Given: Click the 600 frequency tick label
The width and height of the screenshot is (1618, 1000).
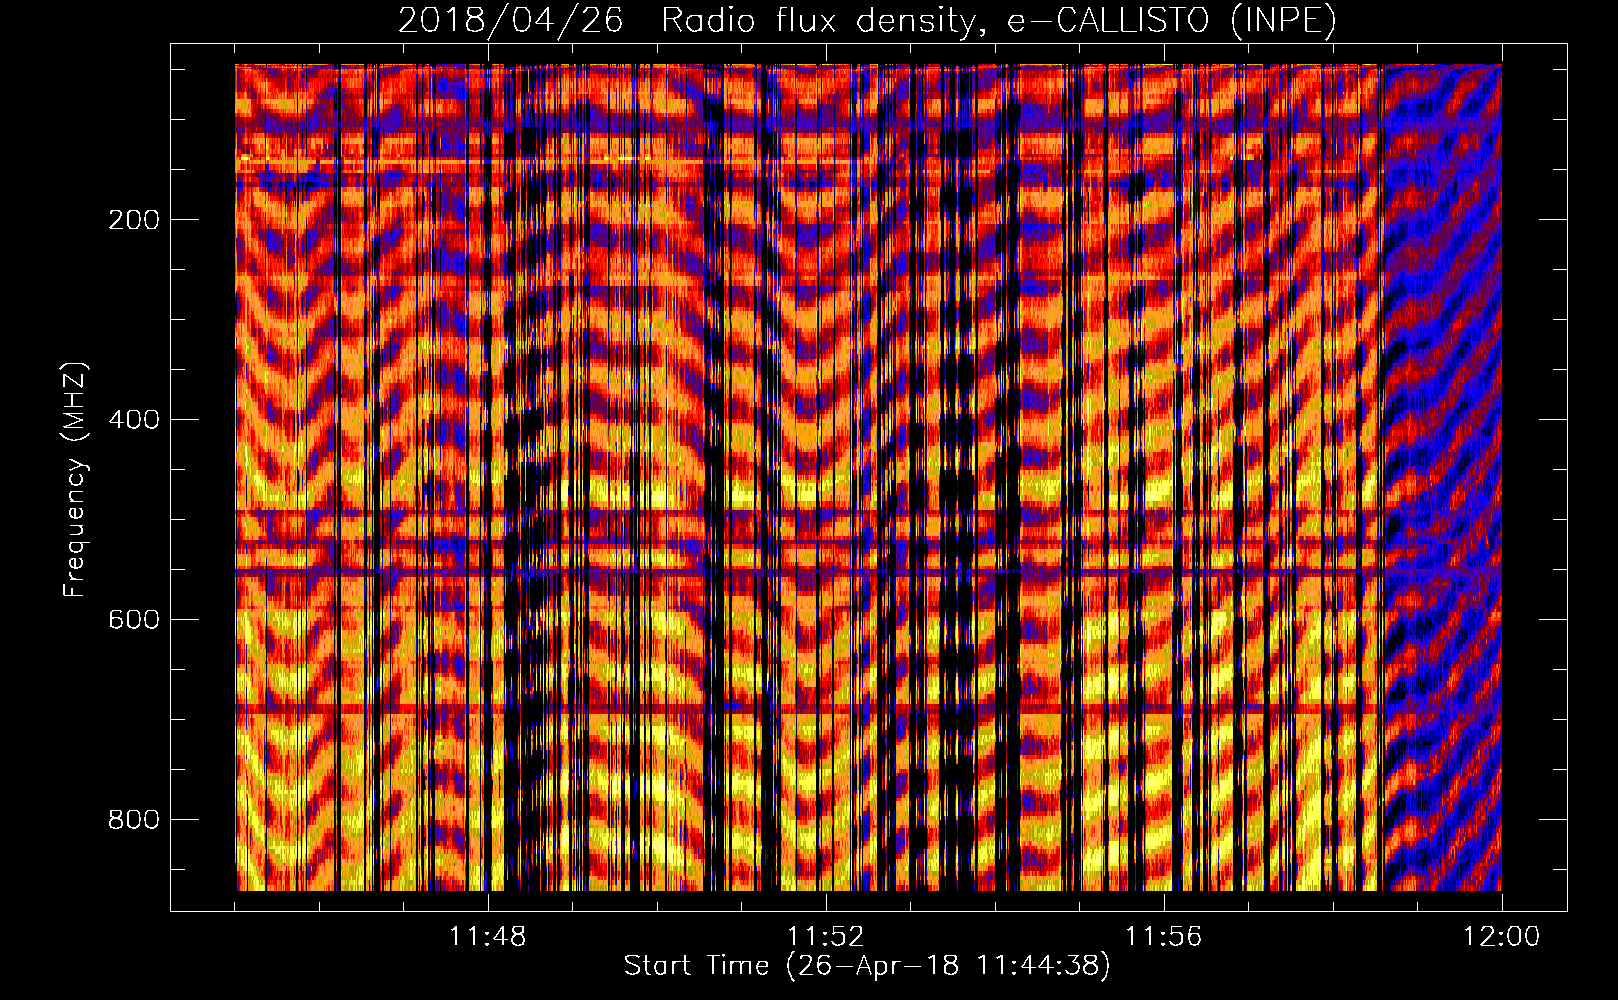Looking at the screenshot, I should [134, 620].
